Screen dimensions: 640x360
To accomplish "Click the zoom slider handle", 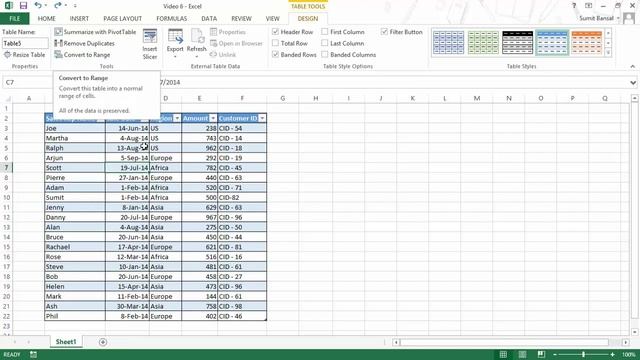I will tap(583, 354).
